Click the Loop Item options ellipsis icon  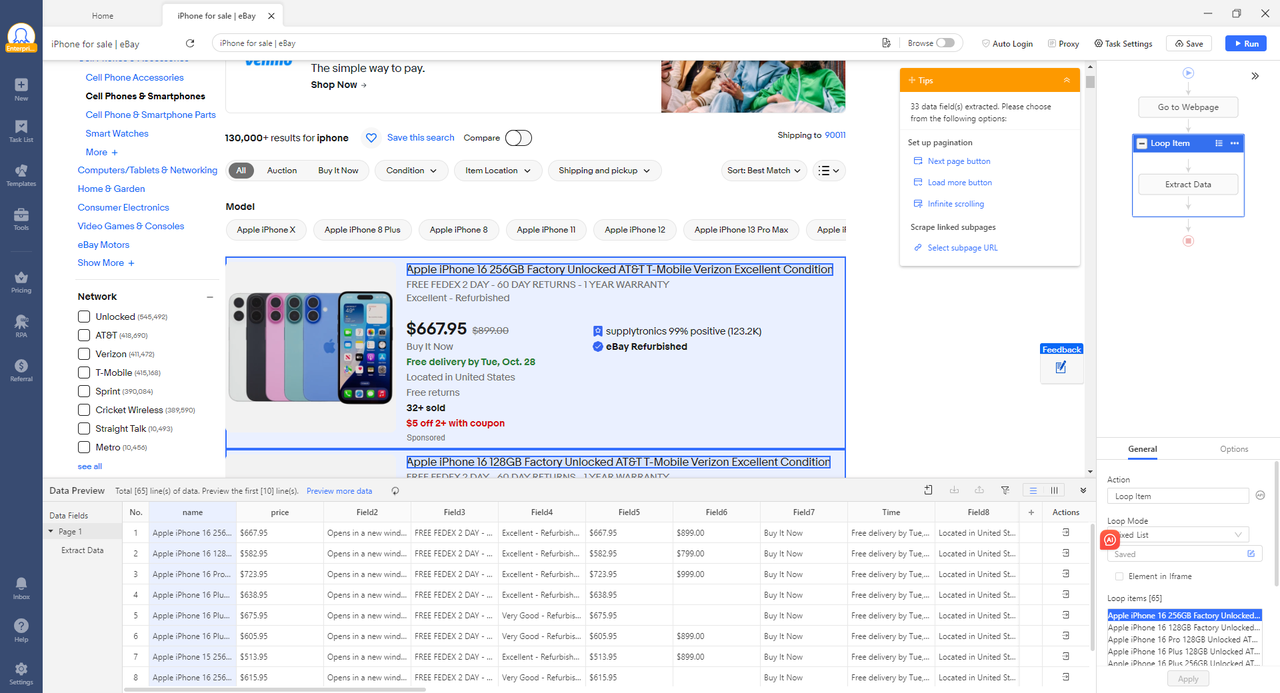click(1234, 143)
